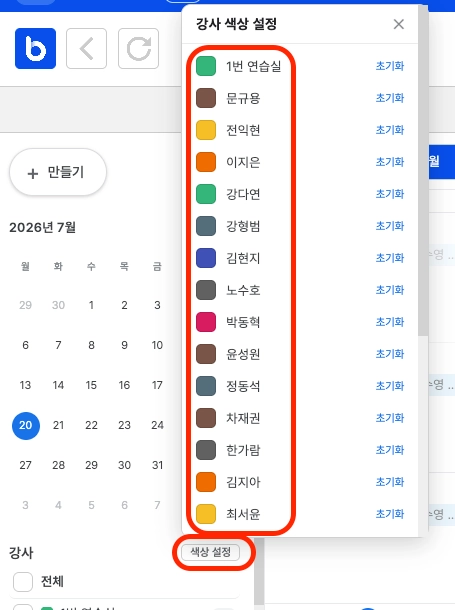
Task: Close the 강사 색상 설정 popup
Action: pyautogui.click(x=399, y=24)
